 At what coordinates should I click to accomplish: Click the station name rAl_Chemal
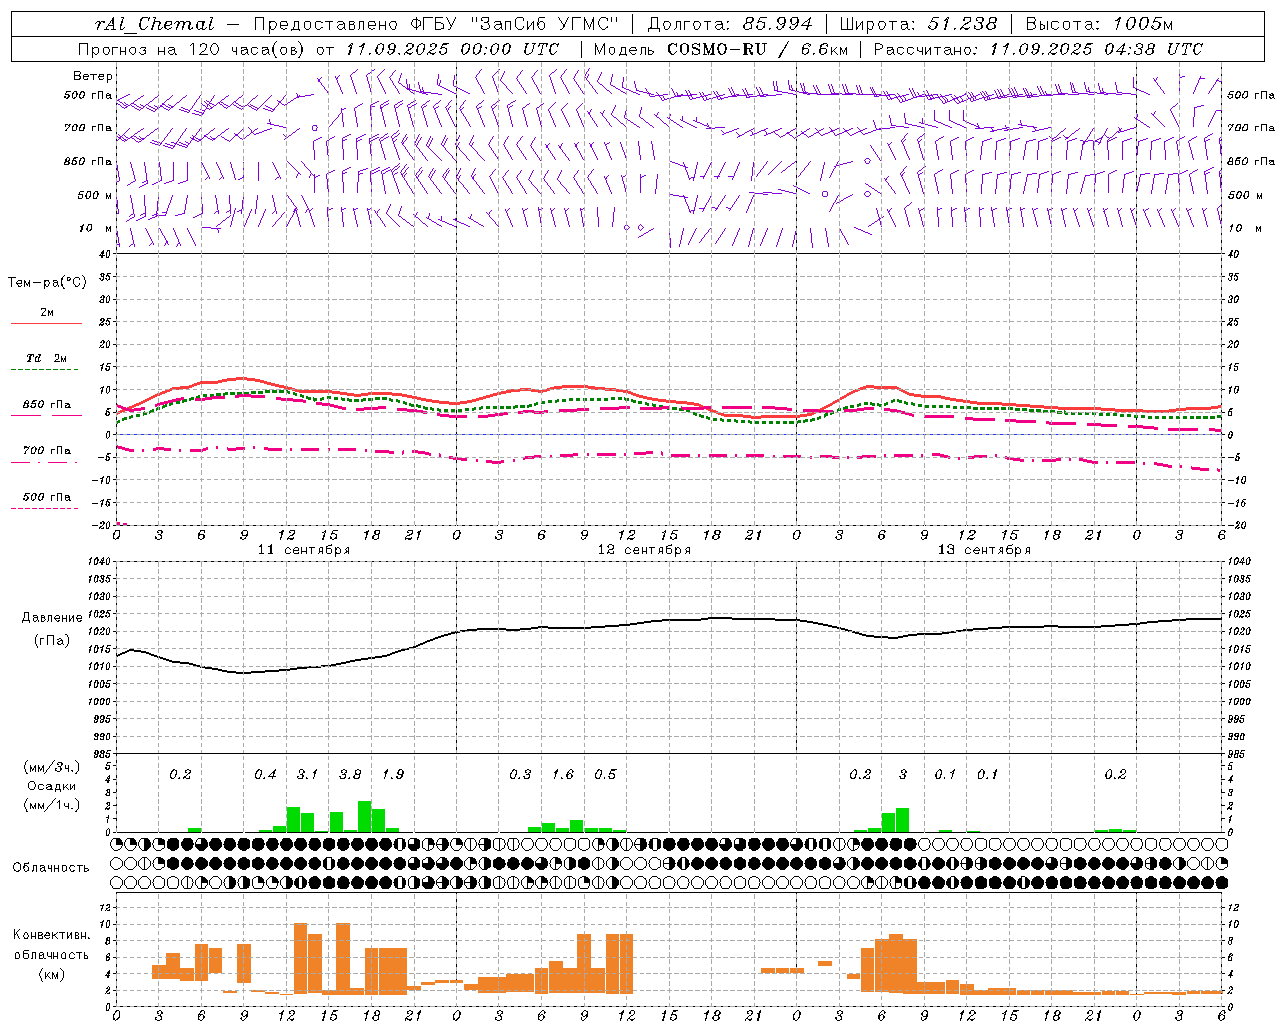click(154, 24)
